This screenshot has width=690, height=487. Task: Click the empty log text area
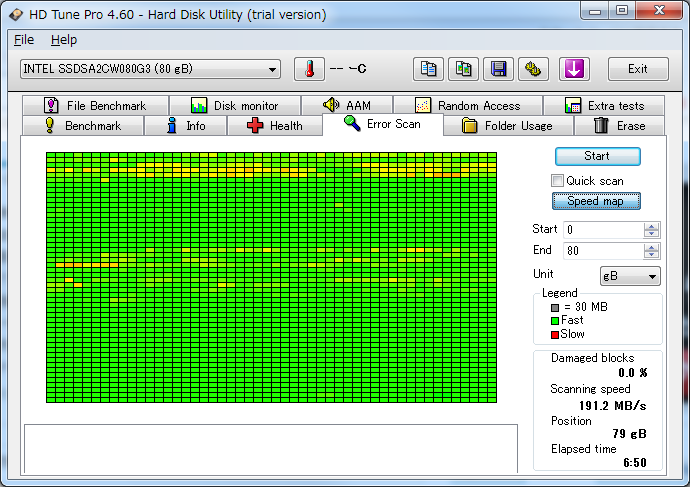[x=271, y=449]
